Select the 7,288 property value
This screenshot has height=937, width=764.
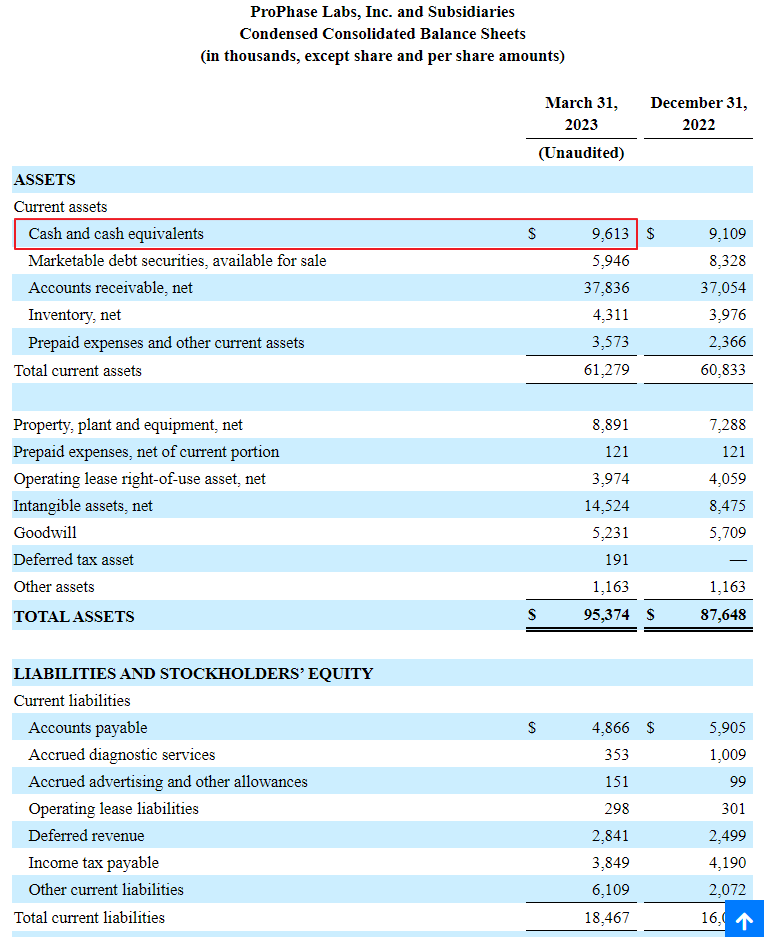pos(728,425)
